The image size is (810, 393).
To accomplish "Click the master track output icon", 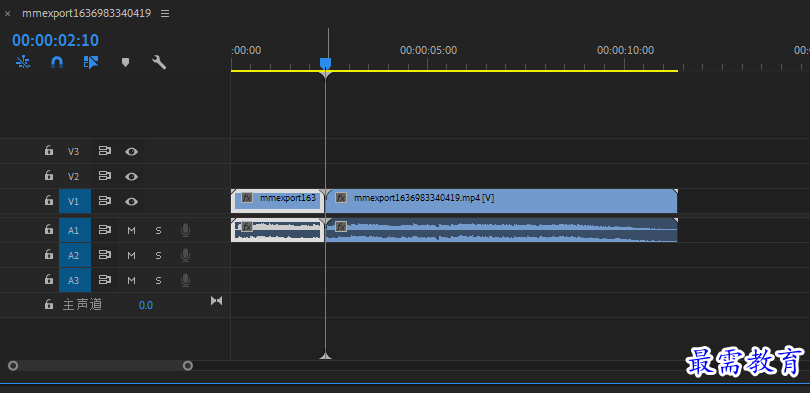I will point(216,301).
